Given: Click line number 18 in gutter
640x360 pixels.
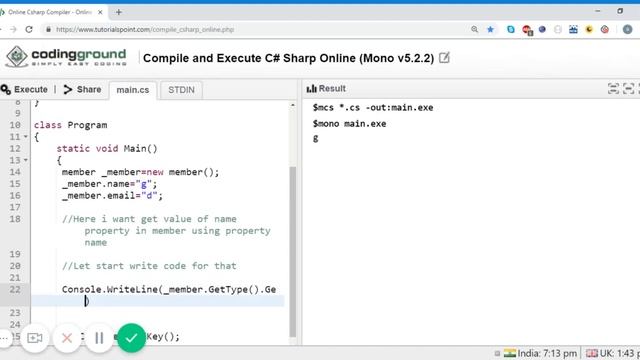Looking at the screenshot, I should [x=15, y=219].
